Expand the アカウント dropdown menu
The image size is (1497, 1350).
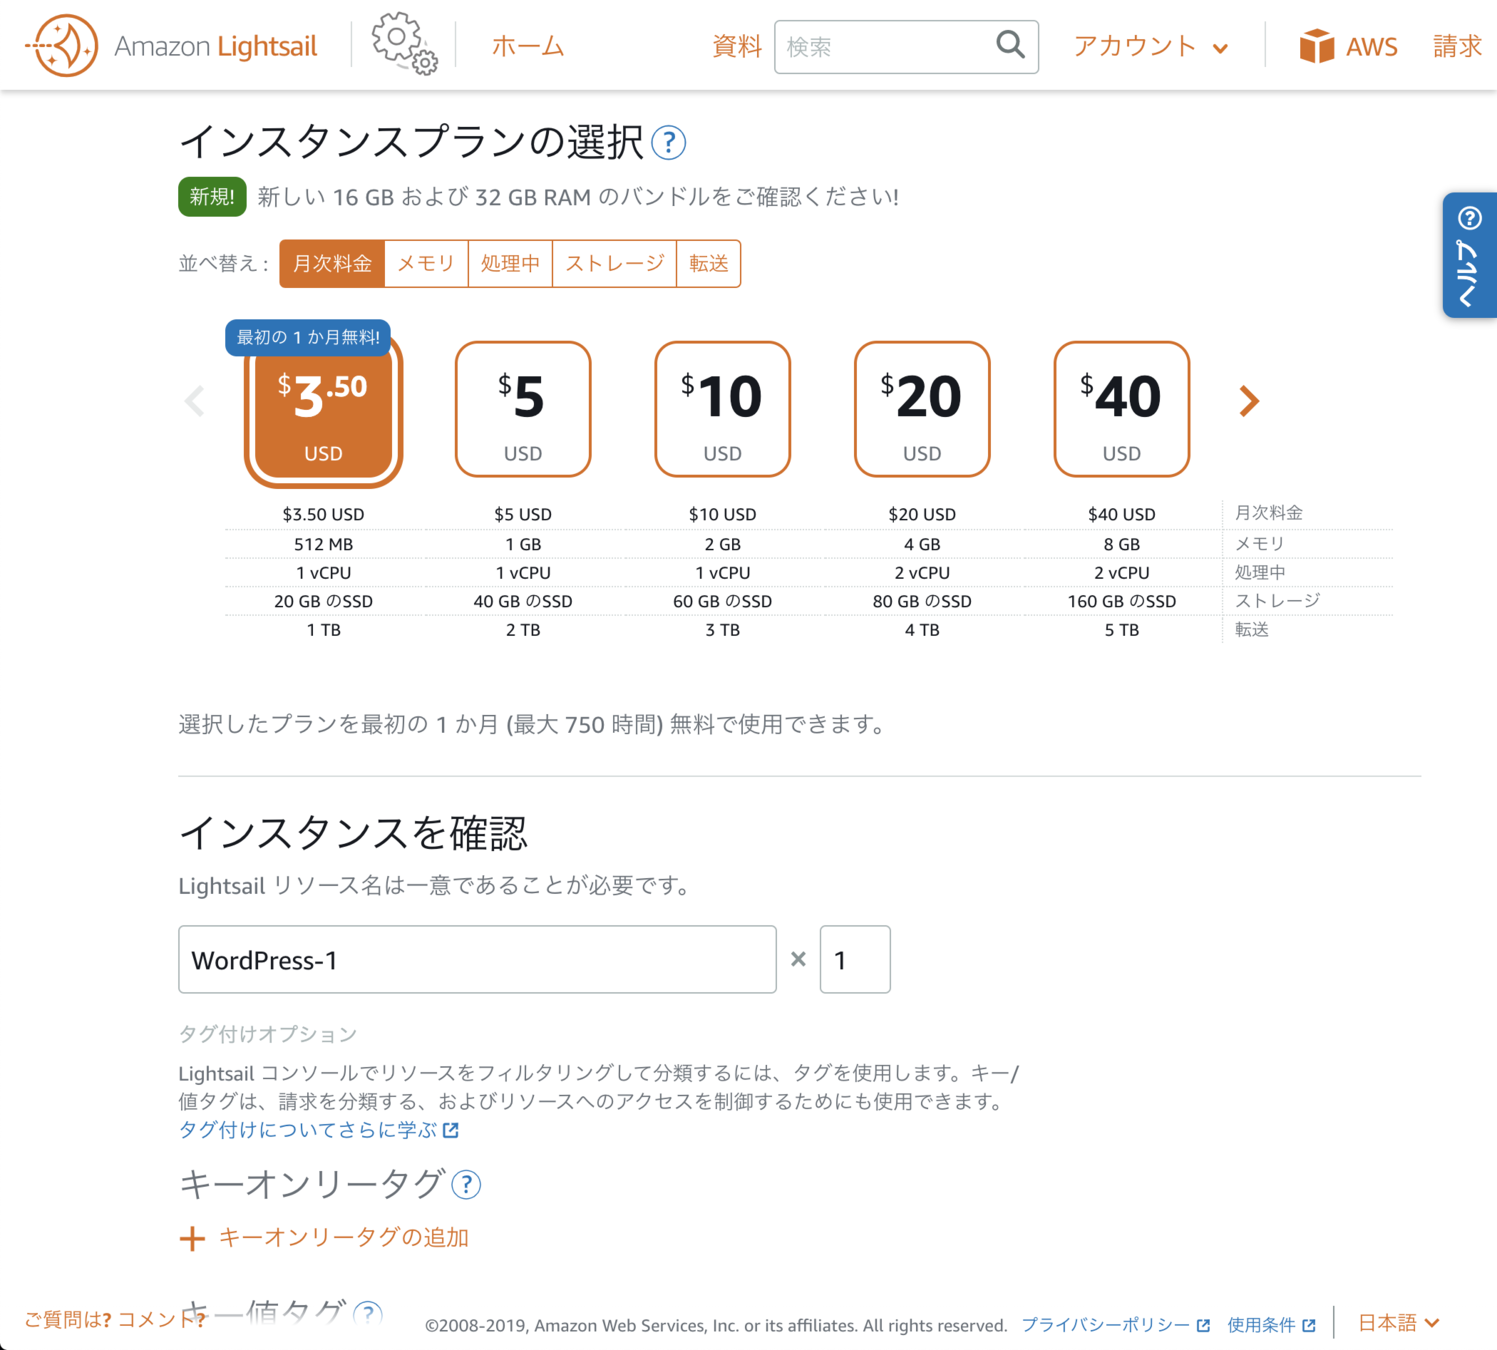pyautogui.click(x=1150, y=46)
